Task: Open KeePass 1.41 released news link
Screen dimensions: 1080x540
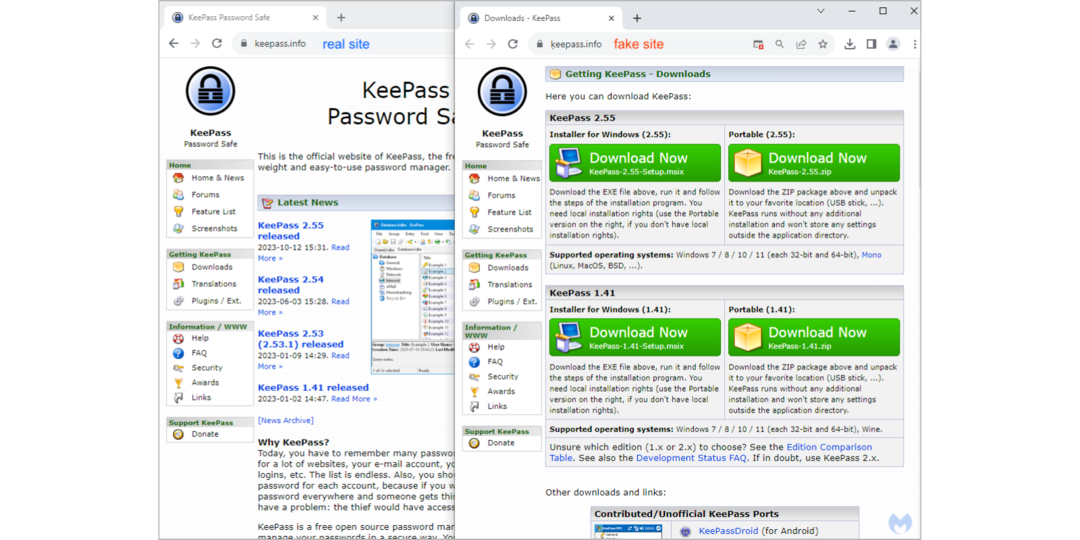Action: tap(313, 388)
